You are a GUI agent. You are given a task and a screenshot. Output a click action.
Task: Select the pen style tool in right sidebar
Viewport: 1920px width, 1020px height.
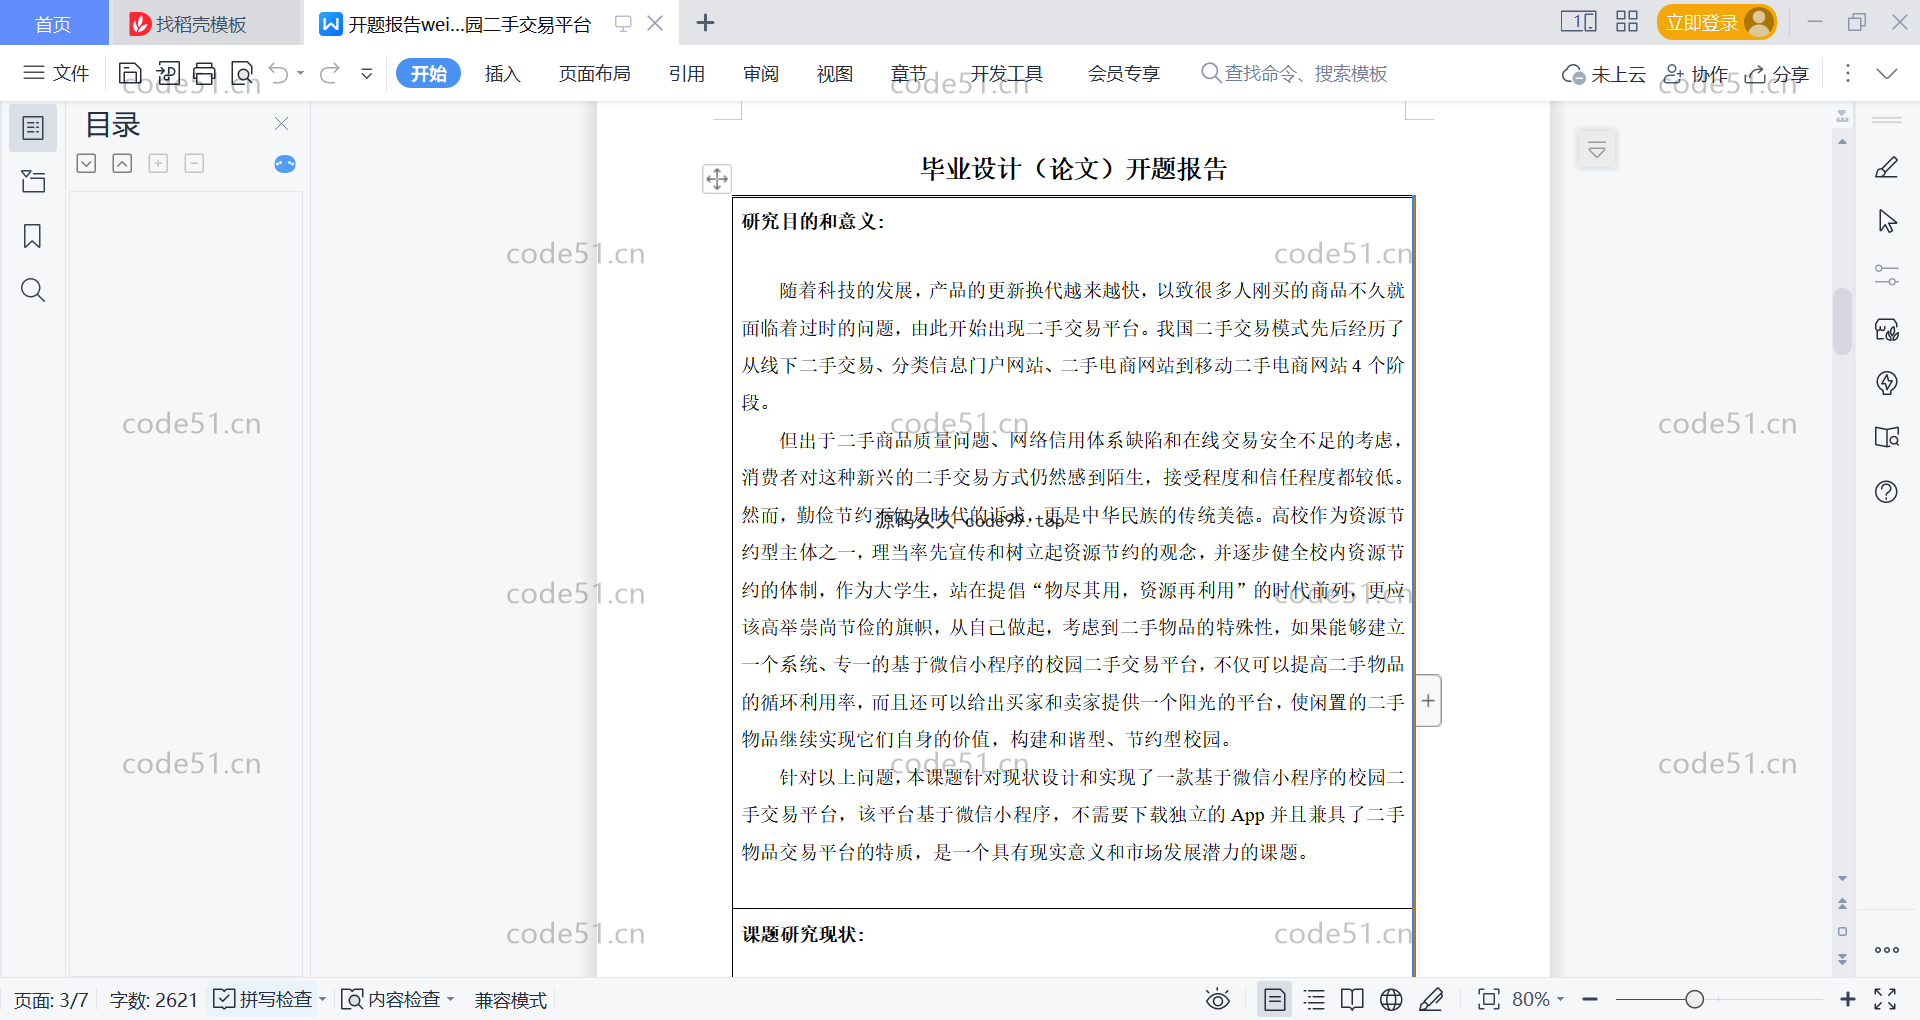[1887, 167]
